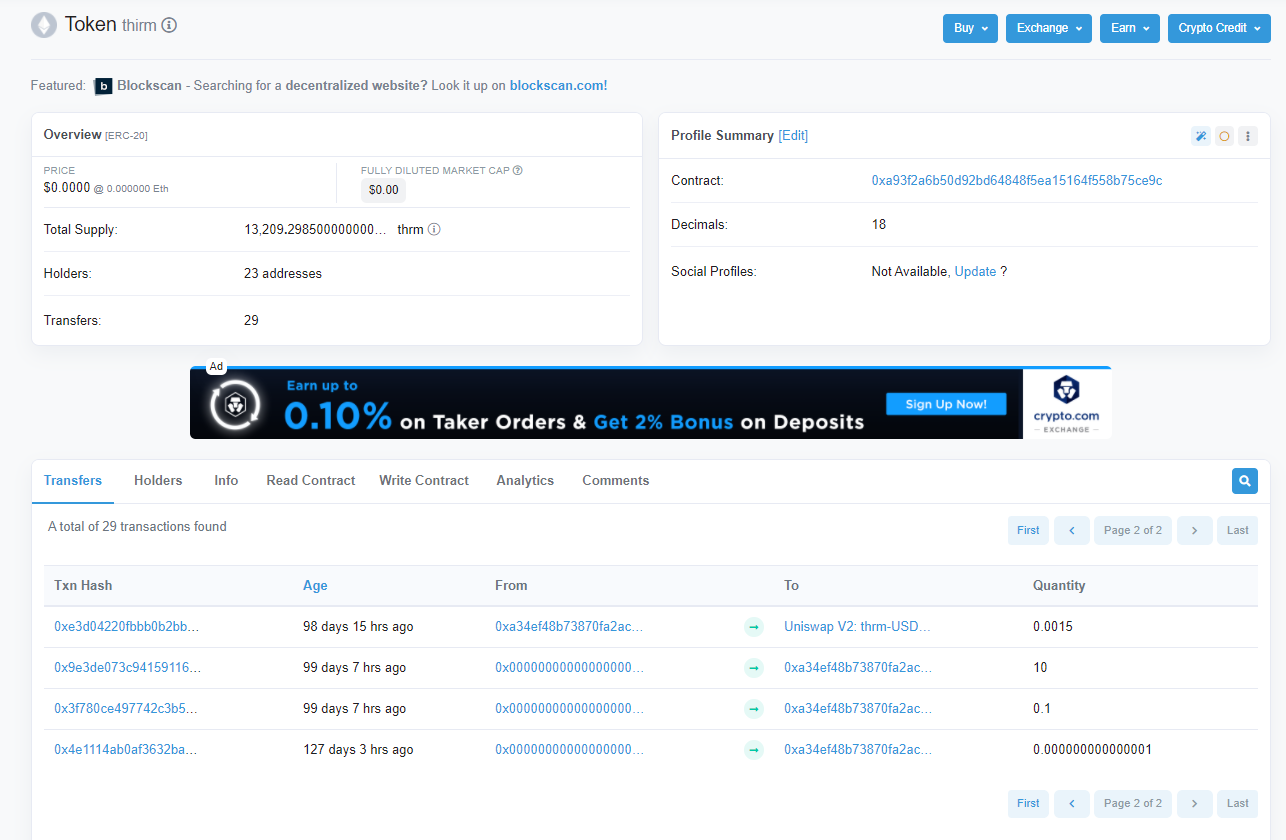This screenshot has width=1286, height=840.
Task: Go to next page using arrow above table
Action: (1194, 530)
